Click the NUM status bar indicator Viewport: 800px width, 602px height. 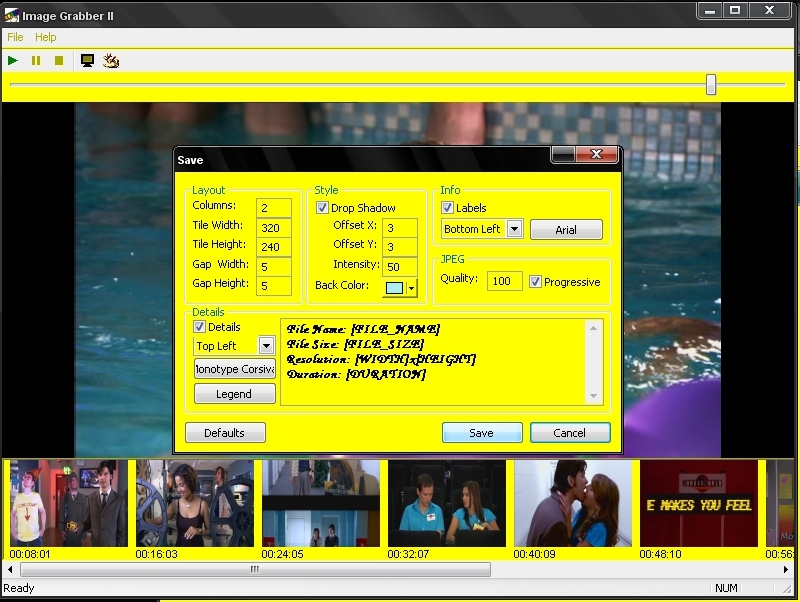point(726,588)
